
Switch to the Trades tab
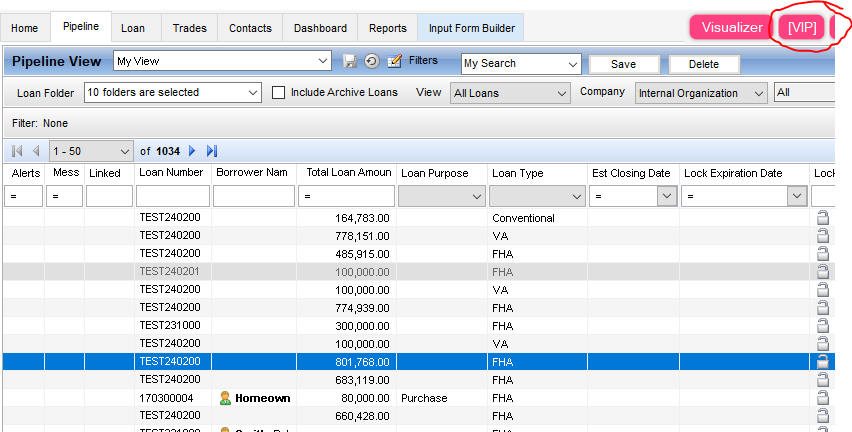pyautogui.click(x=189, y=28)
